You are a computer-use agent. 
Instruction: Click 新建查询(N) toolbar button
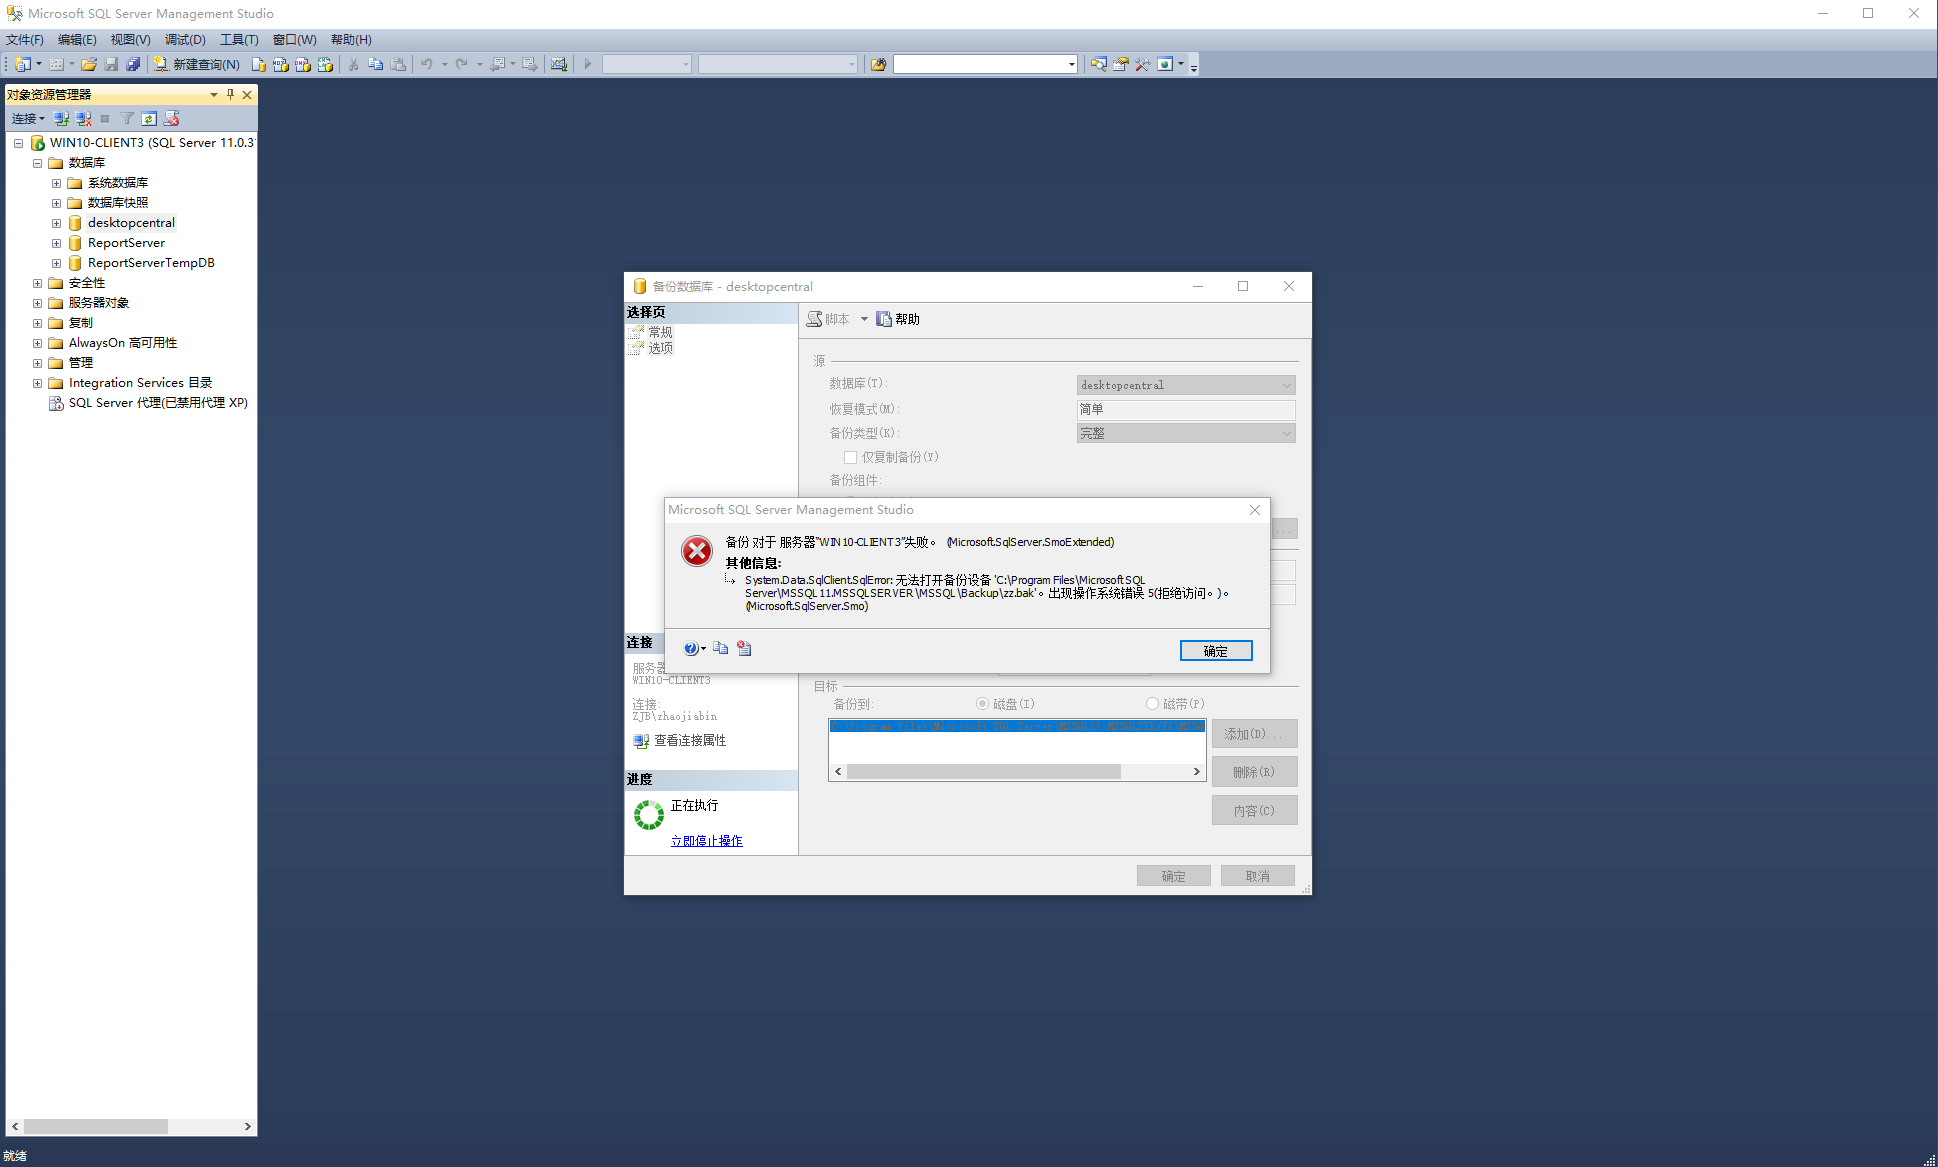[196, 64]
